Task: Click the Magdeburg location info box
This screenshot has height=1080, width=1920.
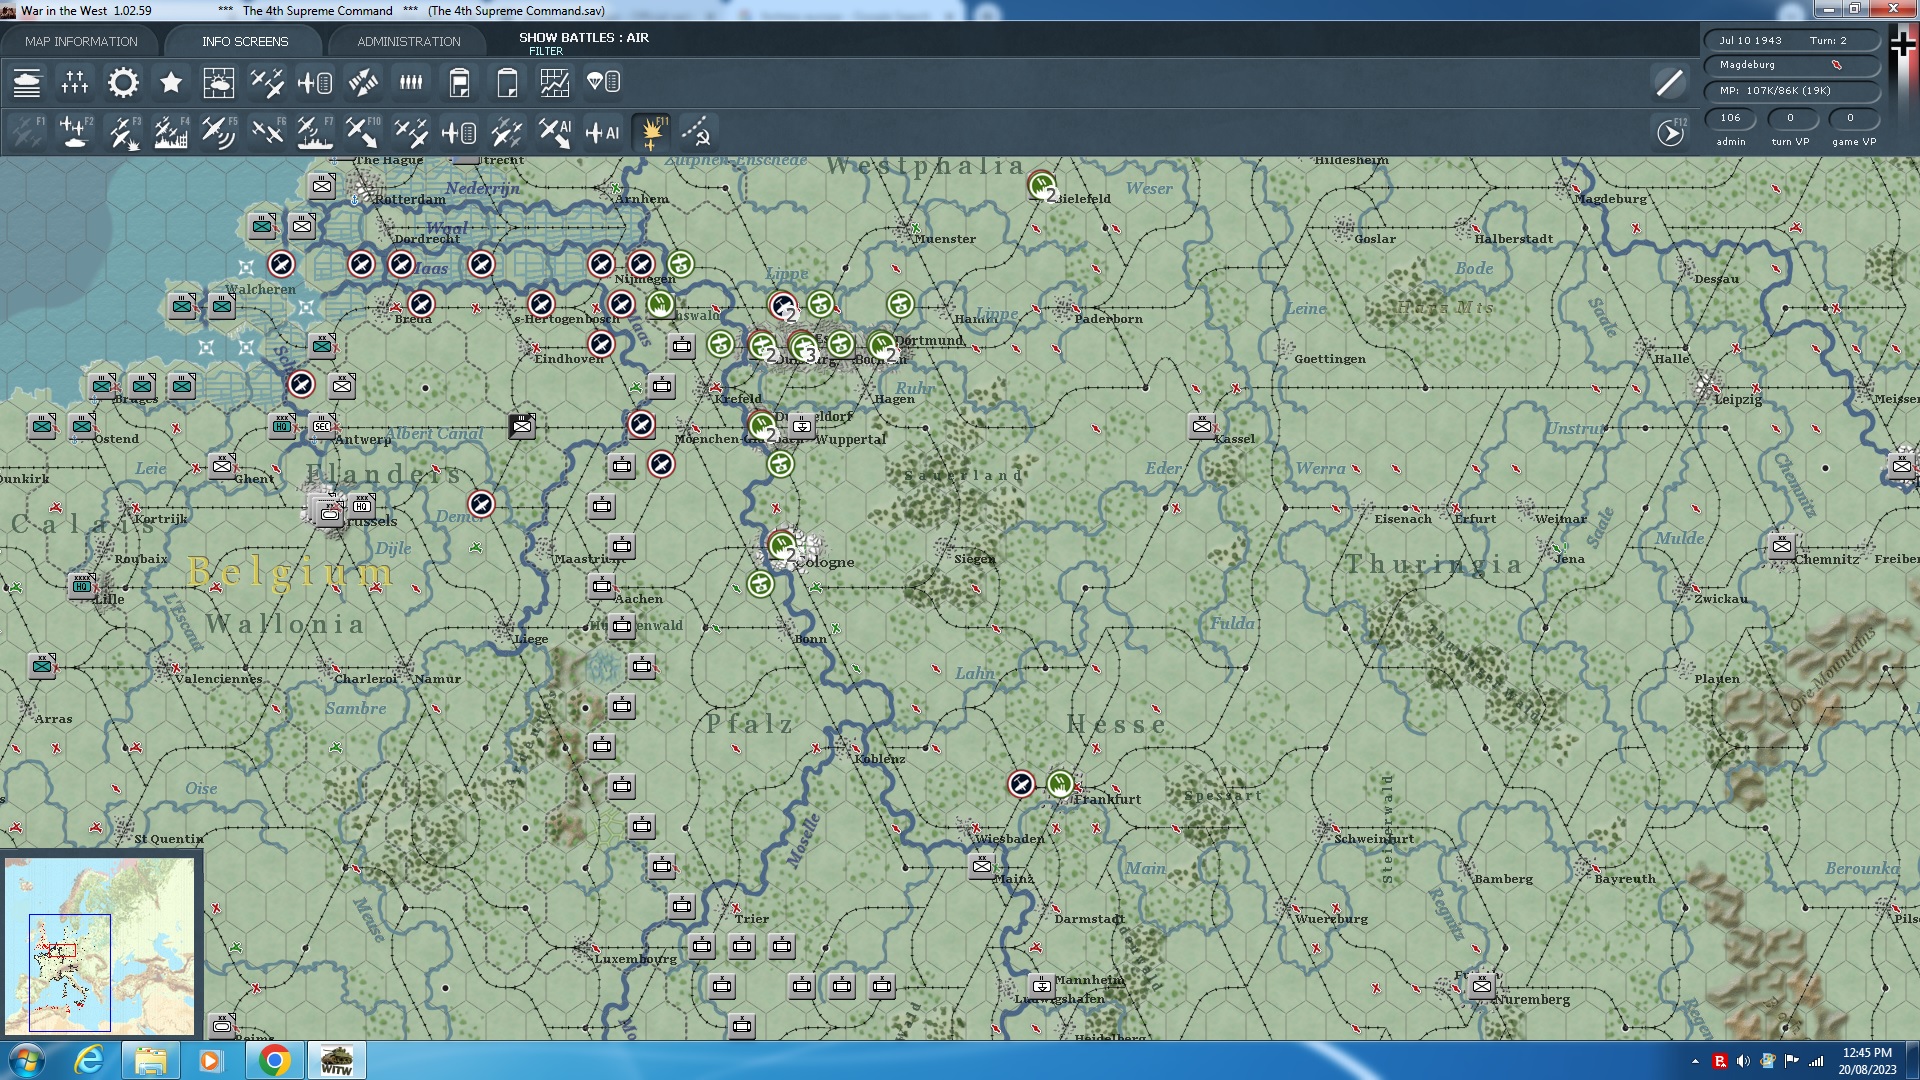Action: pyautogui.click(x=1790, y=65)
